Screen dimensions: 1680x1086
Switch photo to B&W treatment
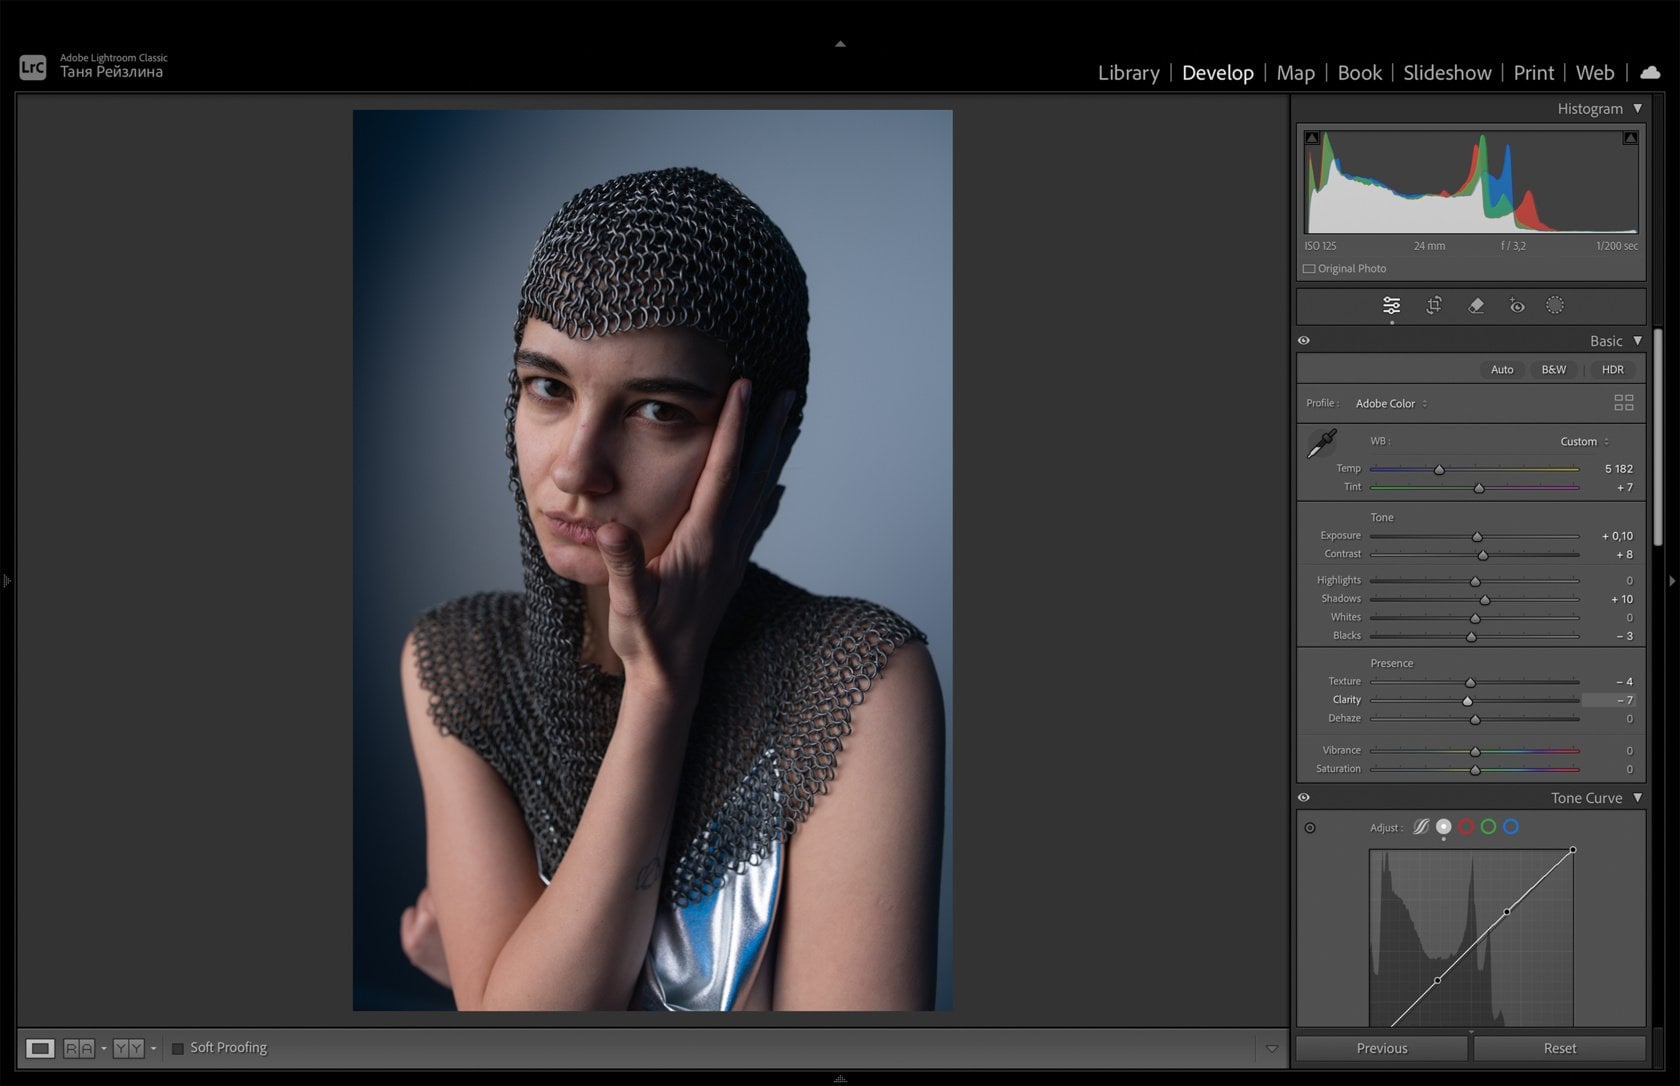click(x=1553, y=369)
